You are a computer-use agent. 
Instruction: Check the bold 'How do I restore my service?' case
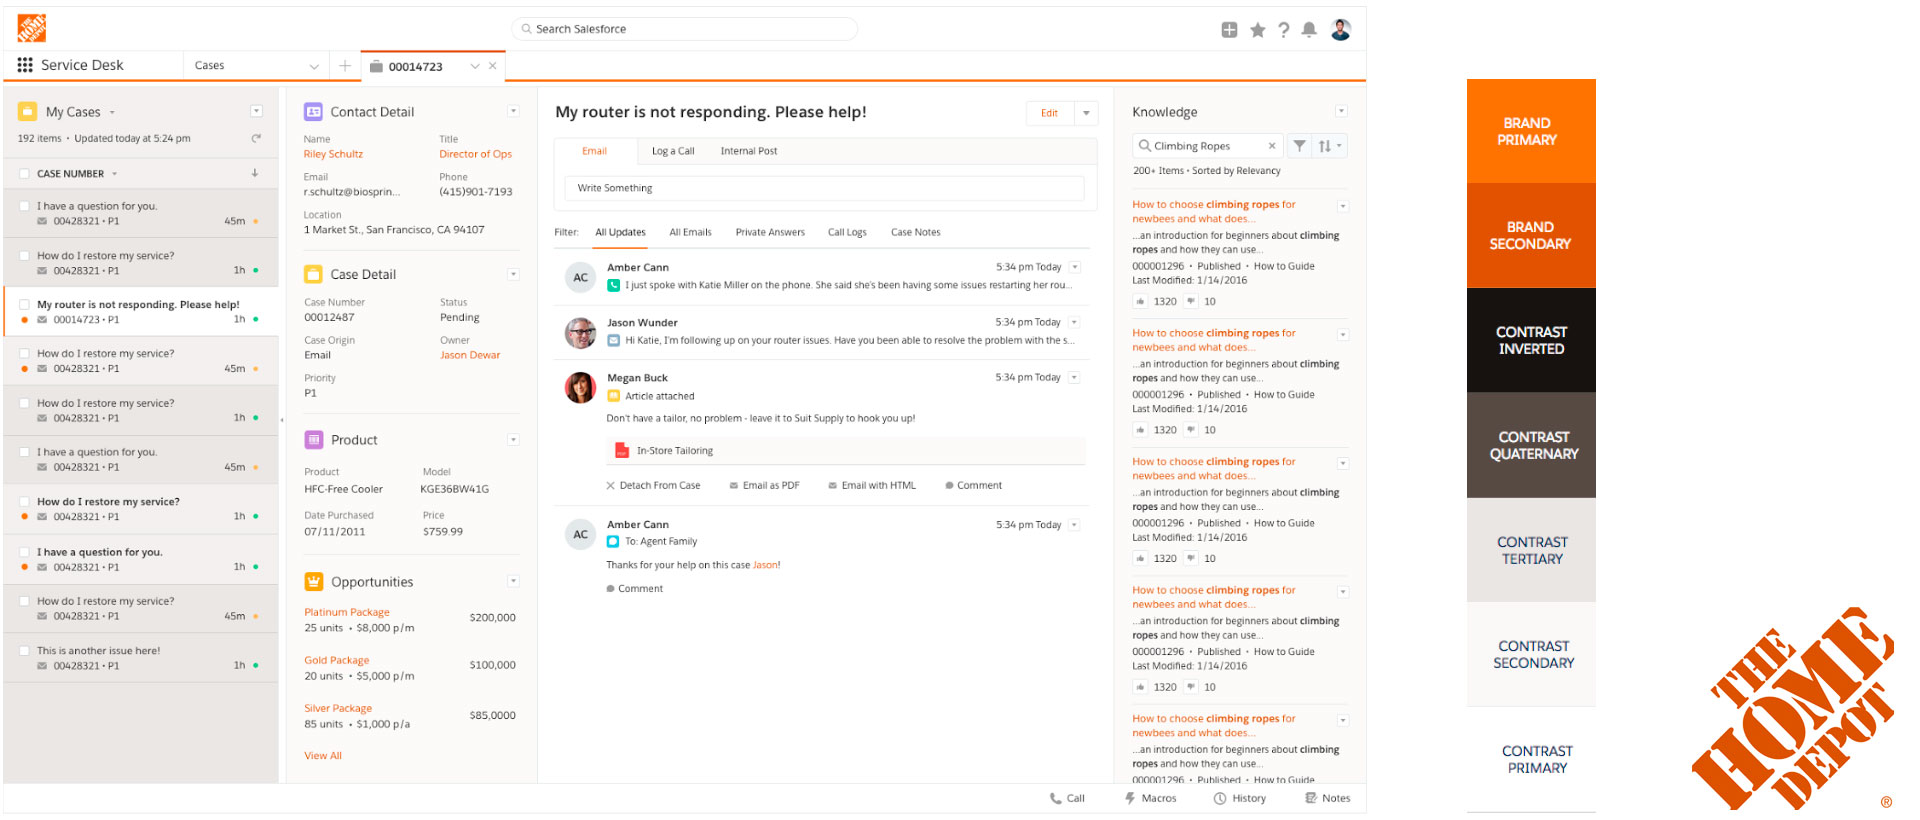click(24, 502)
